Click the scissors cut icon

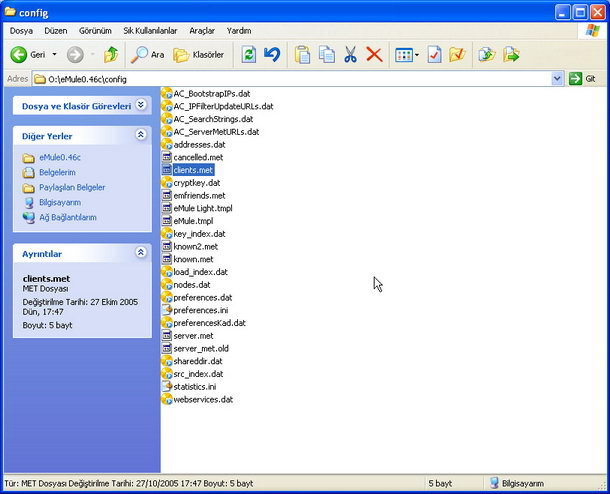(351, 55)
